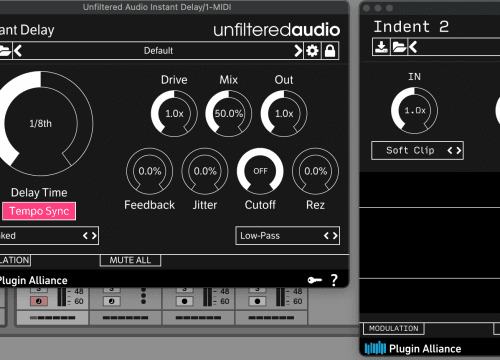Go to previous preset in Instant Delay

click(18, 51)
